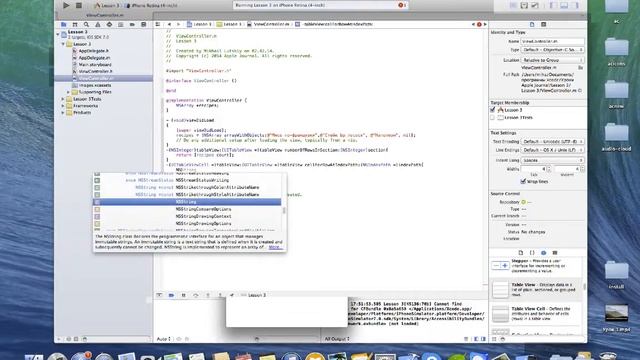Go forward with the jump bar right arrow
Screen dimensions: 640x360
click(x=178, y=24)
